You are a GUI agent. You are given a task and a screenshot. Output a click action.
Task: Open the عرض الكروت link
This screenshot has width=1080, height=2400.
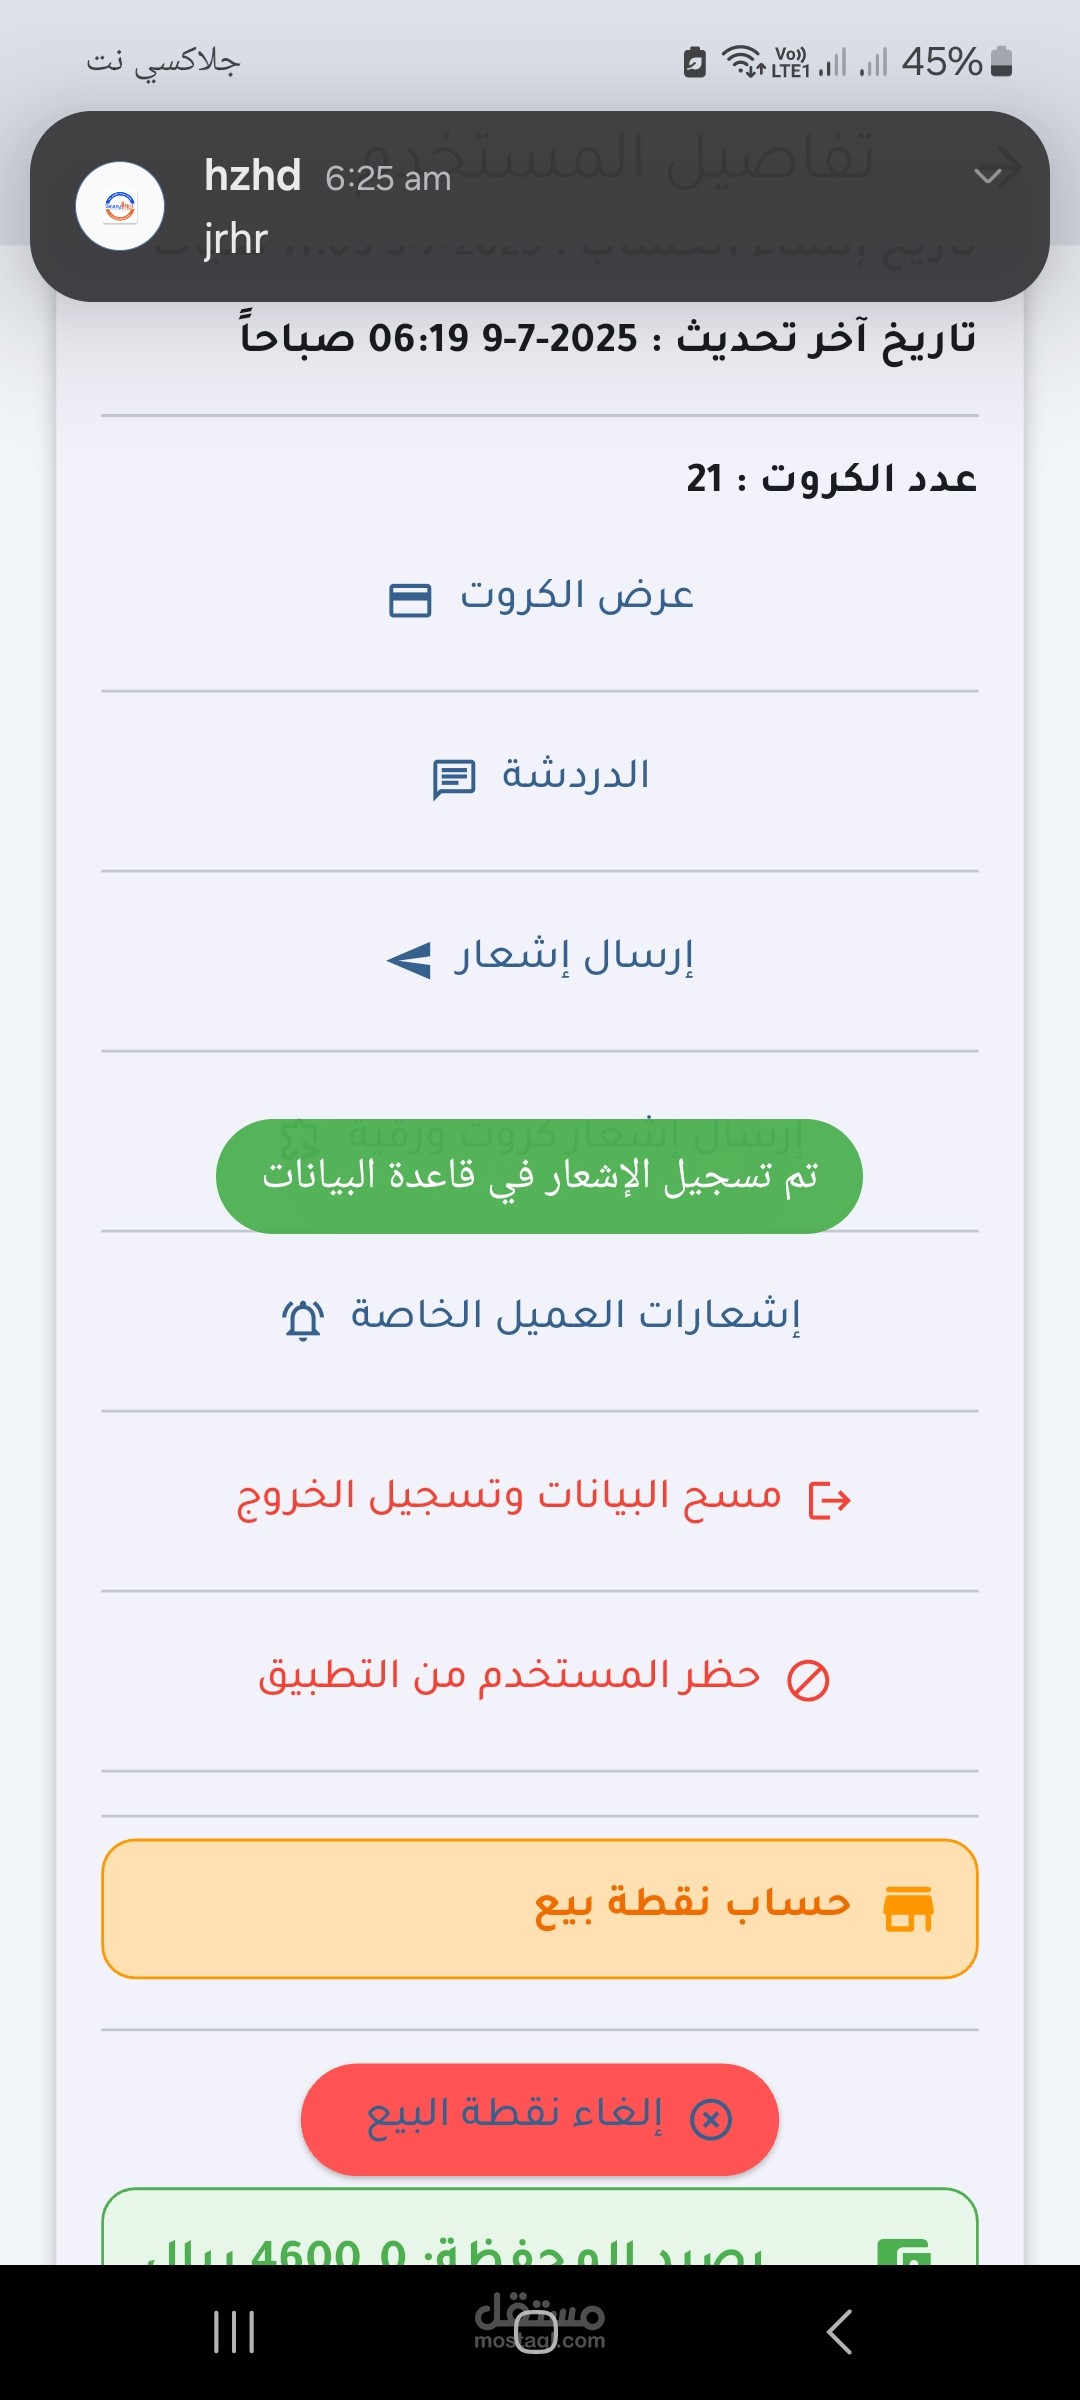577,596
